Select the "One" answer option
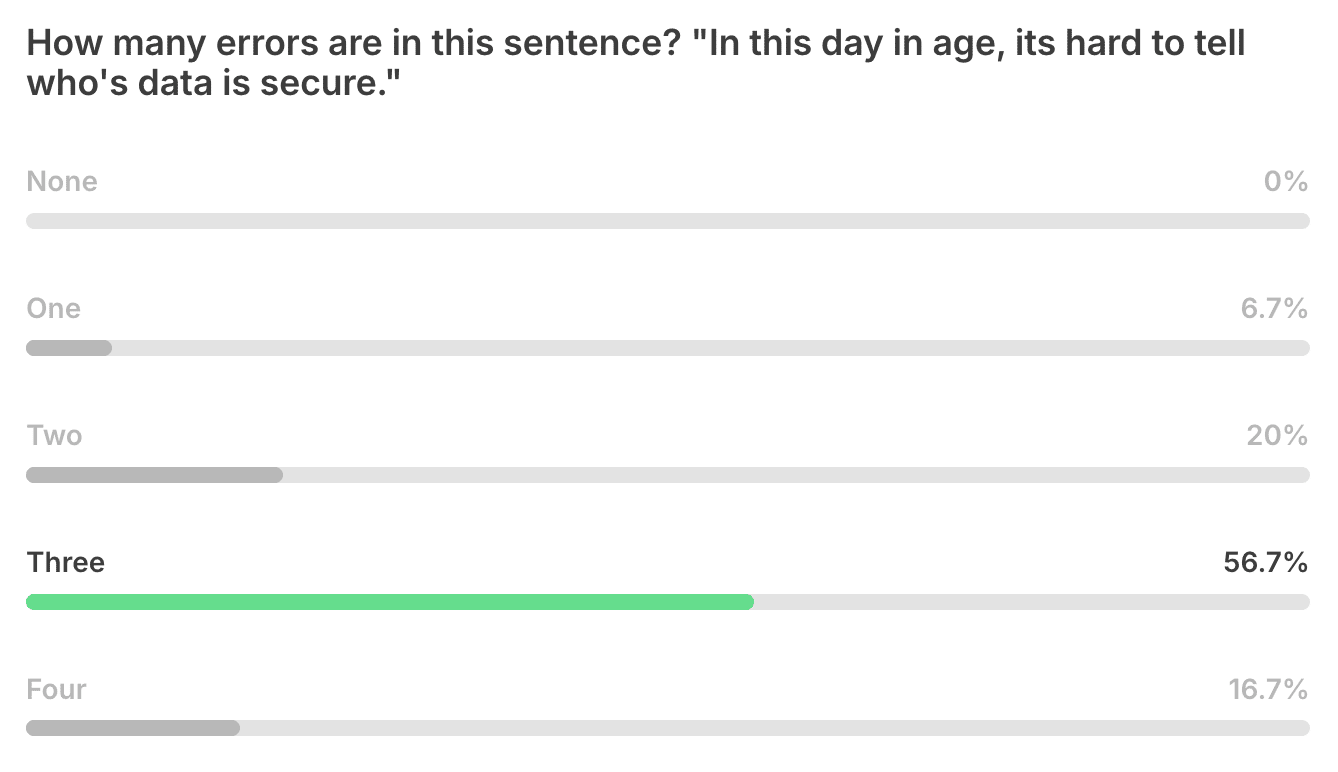1338x772 pixels. coord(54,309)
